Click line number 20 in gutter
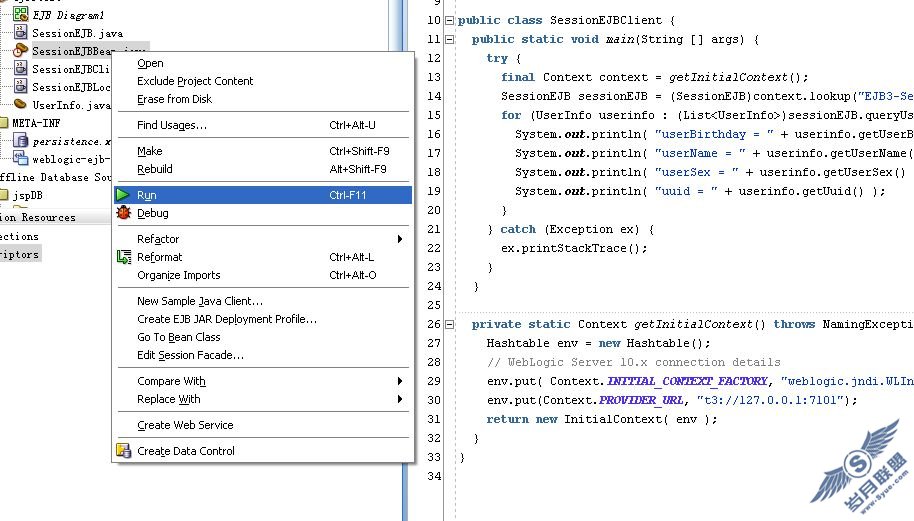914x521 pixels. 434,210
